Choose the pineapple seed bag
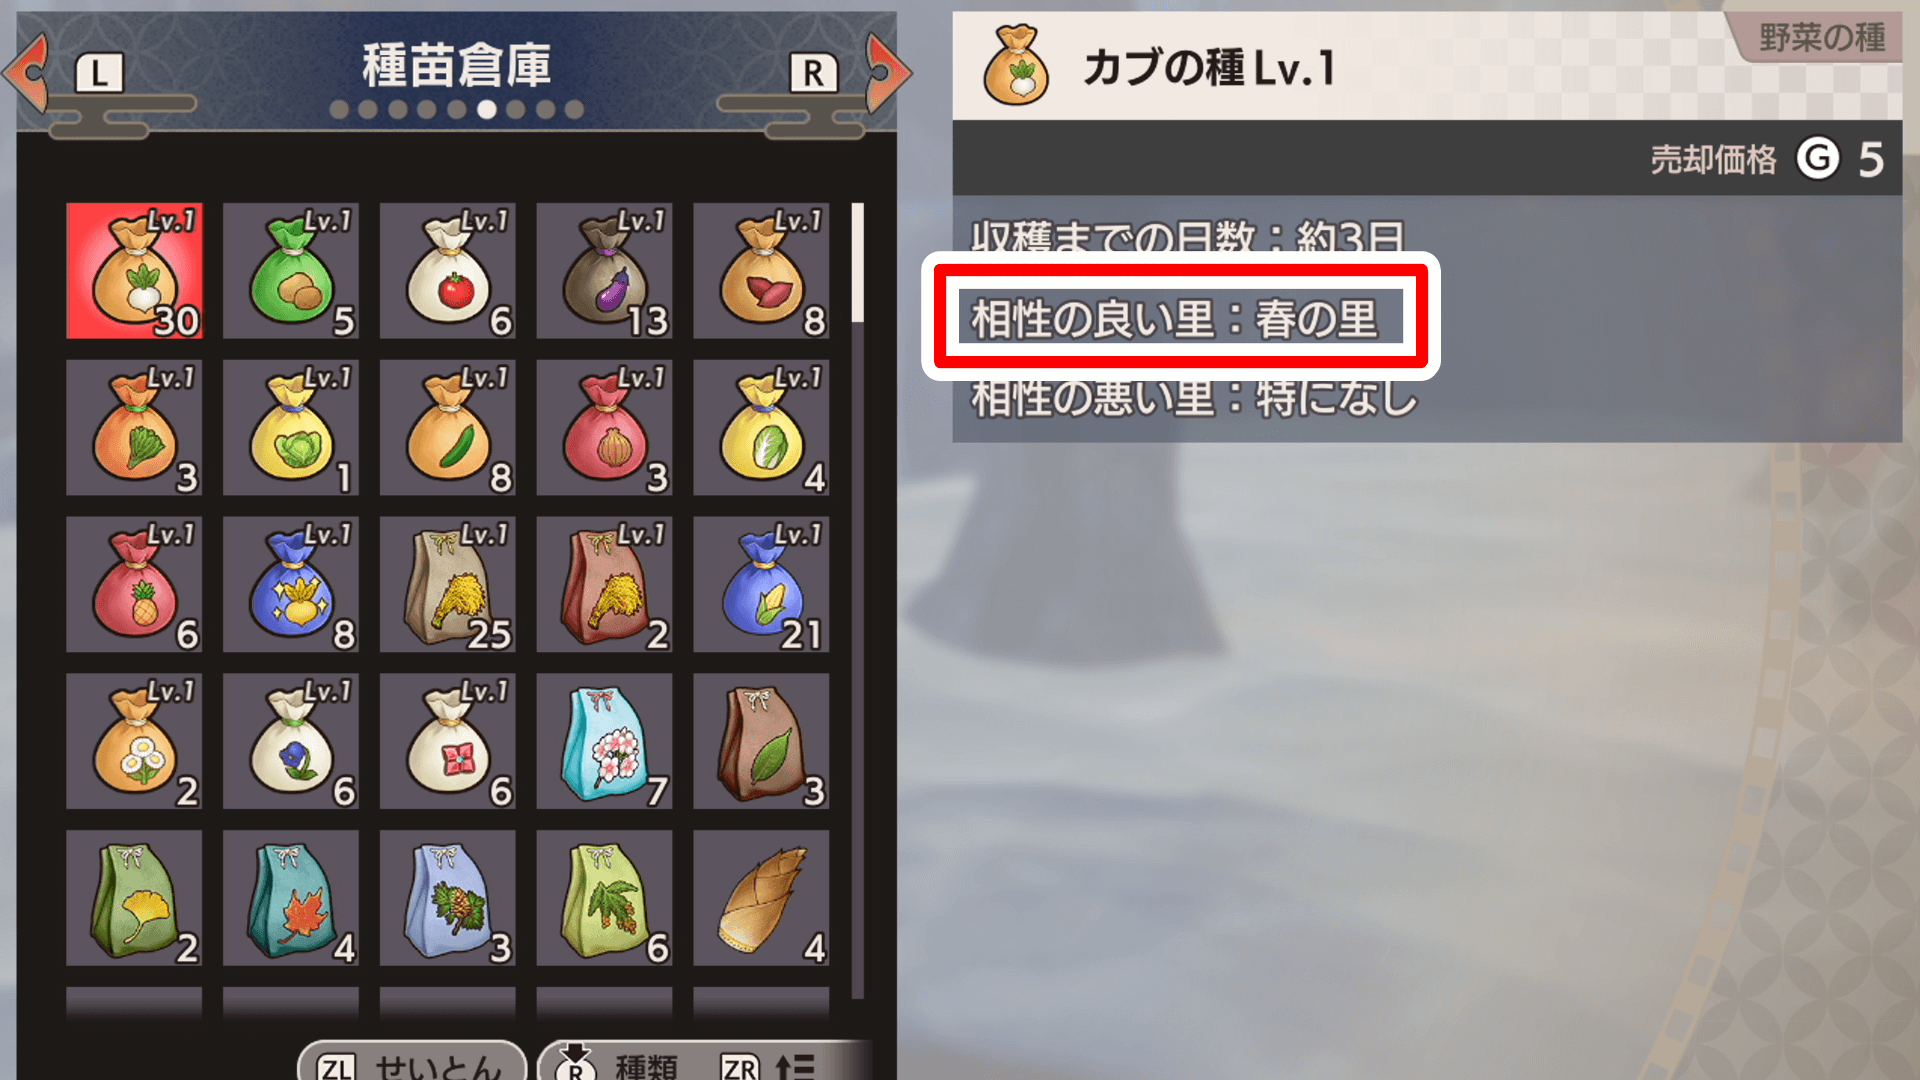Screen dimensions: 1920x1080 coord(134,585)
